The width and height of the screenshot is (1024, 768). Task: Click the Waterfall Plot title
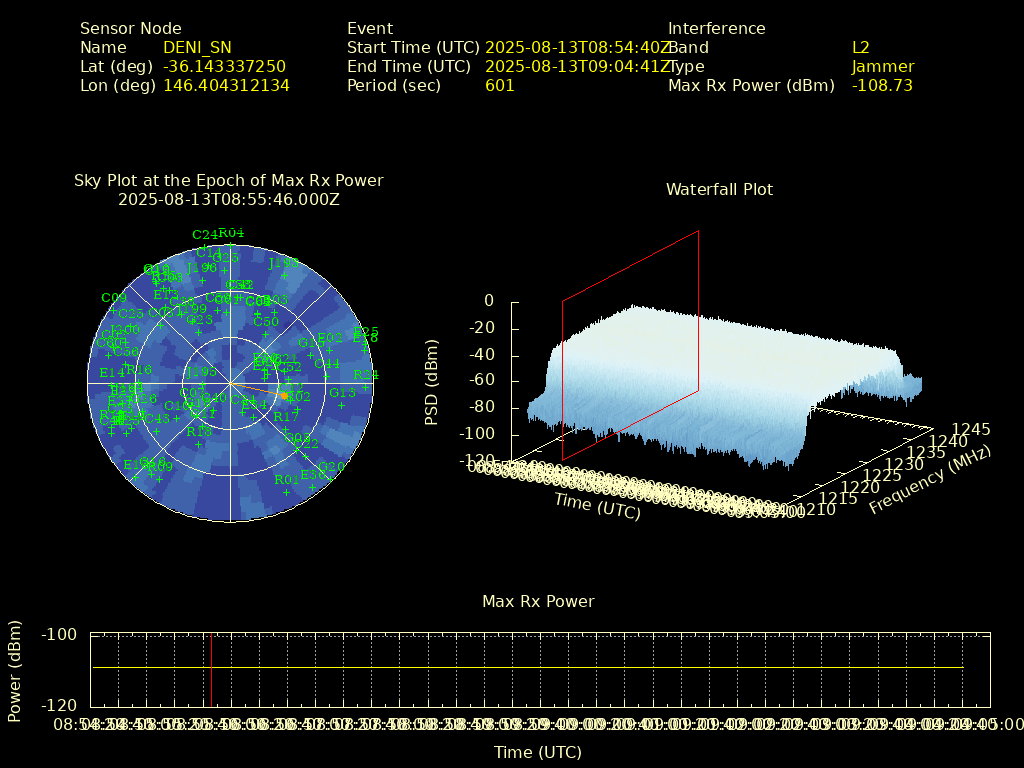(x=719, y=189)
